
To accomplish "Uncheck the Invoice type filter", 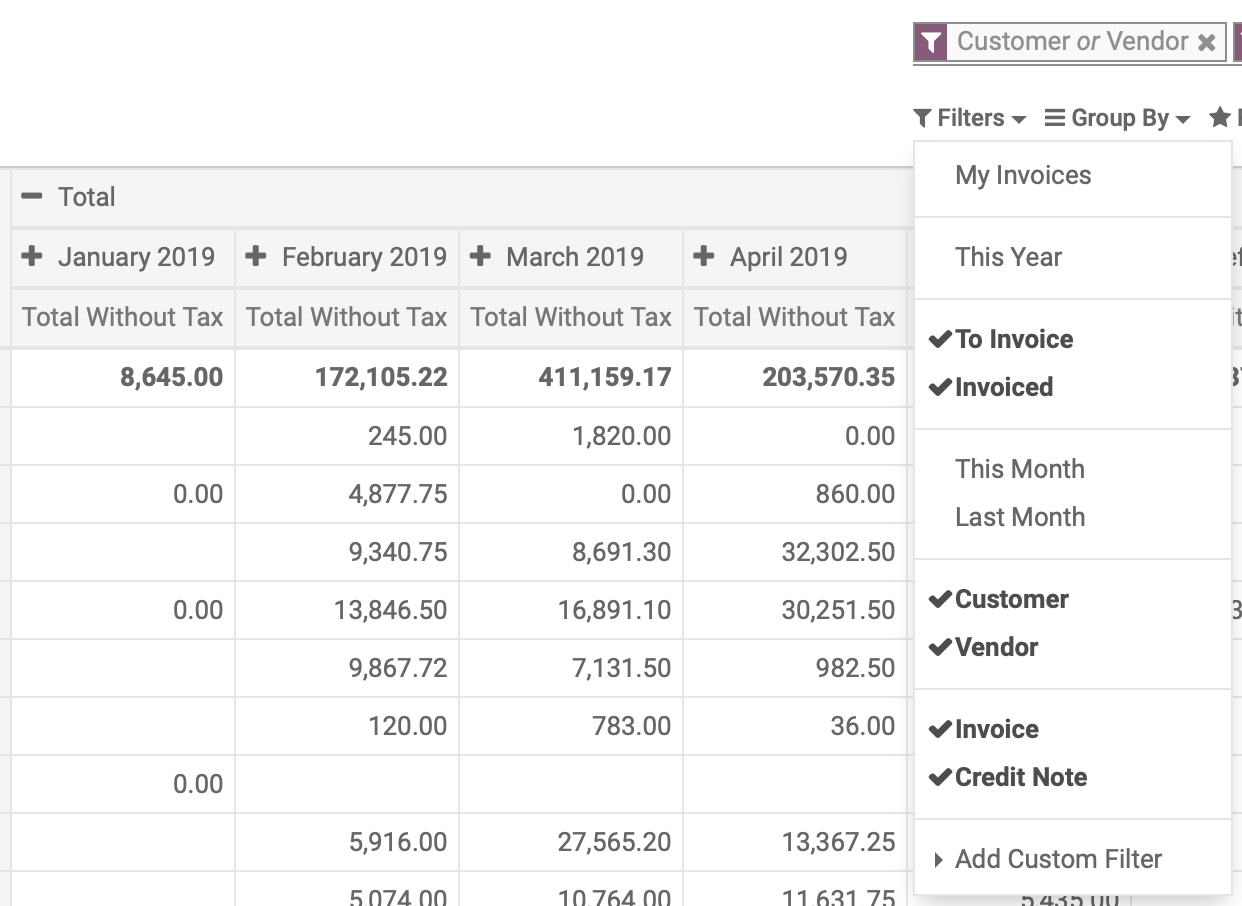I will (1072, 729).
